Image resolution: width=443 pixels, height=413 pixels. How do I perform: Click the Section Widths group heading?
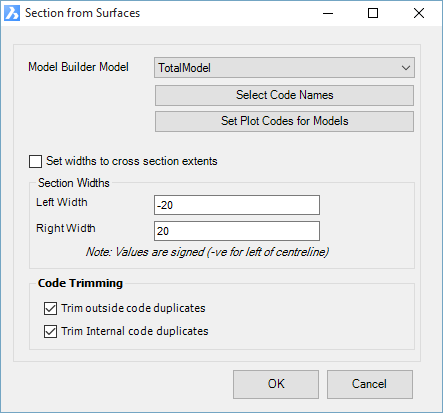(74, 183)
